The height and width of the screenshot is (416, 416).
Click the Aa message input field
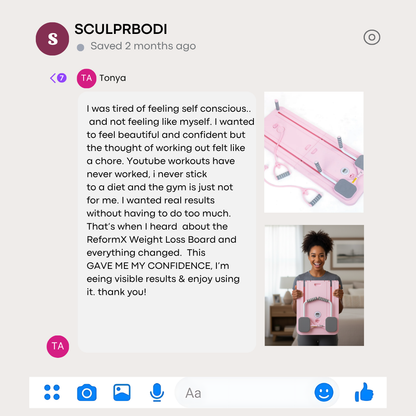(x=245, y=393)
